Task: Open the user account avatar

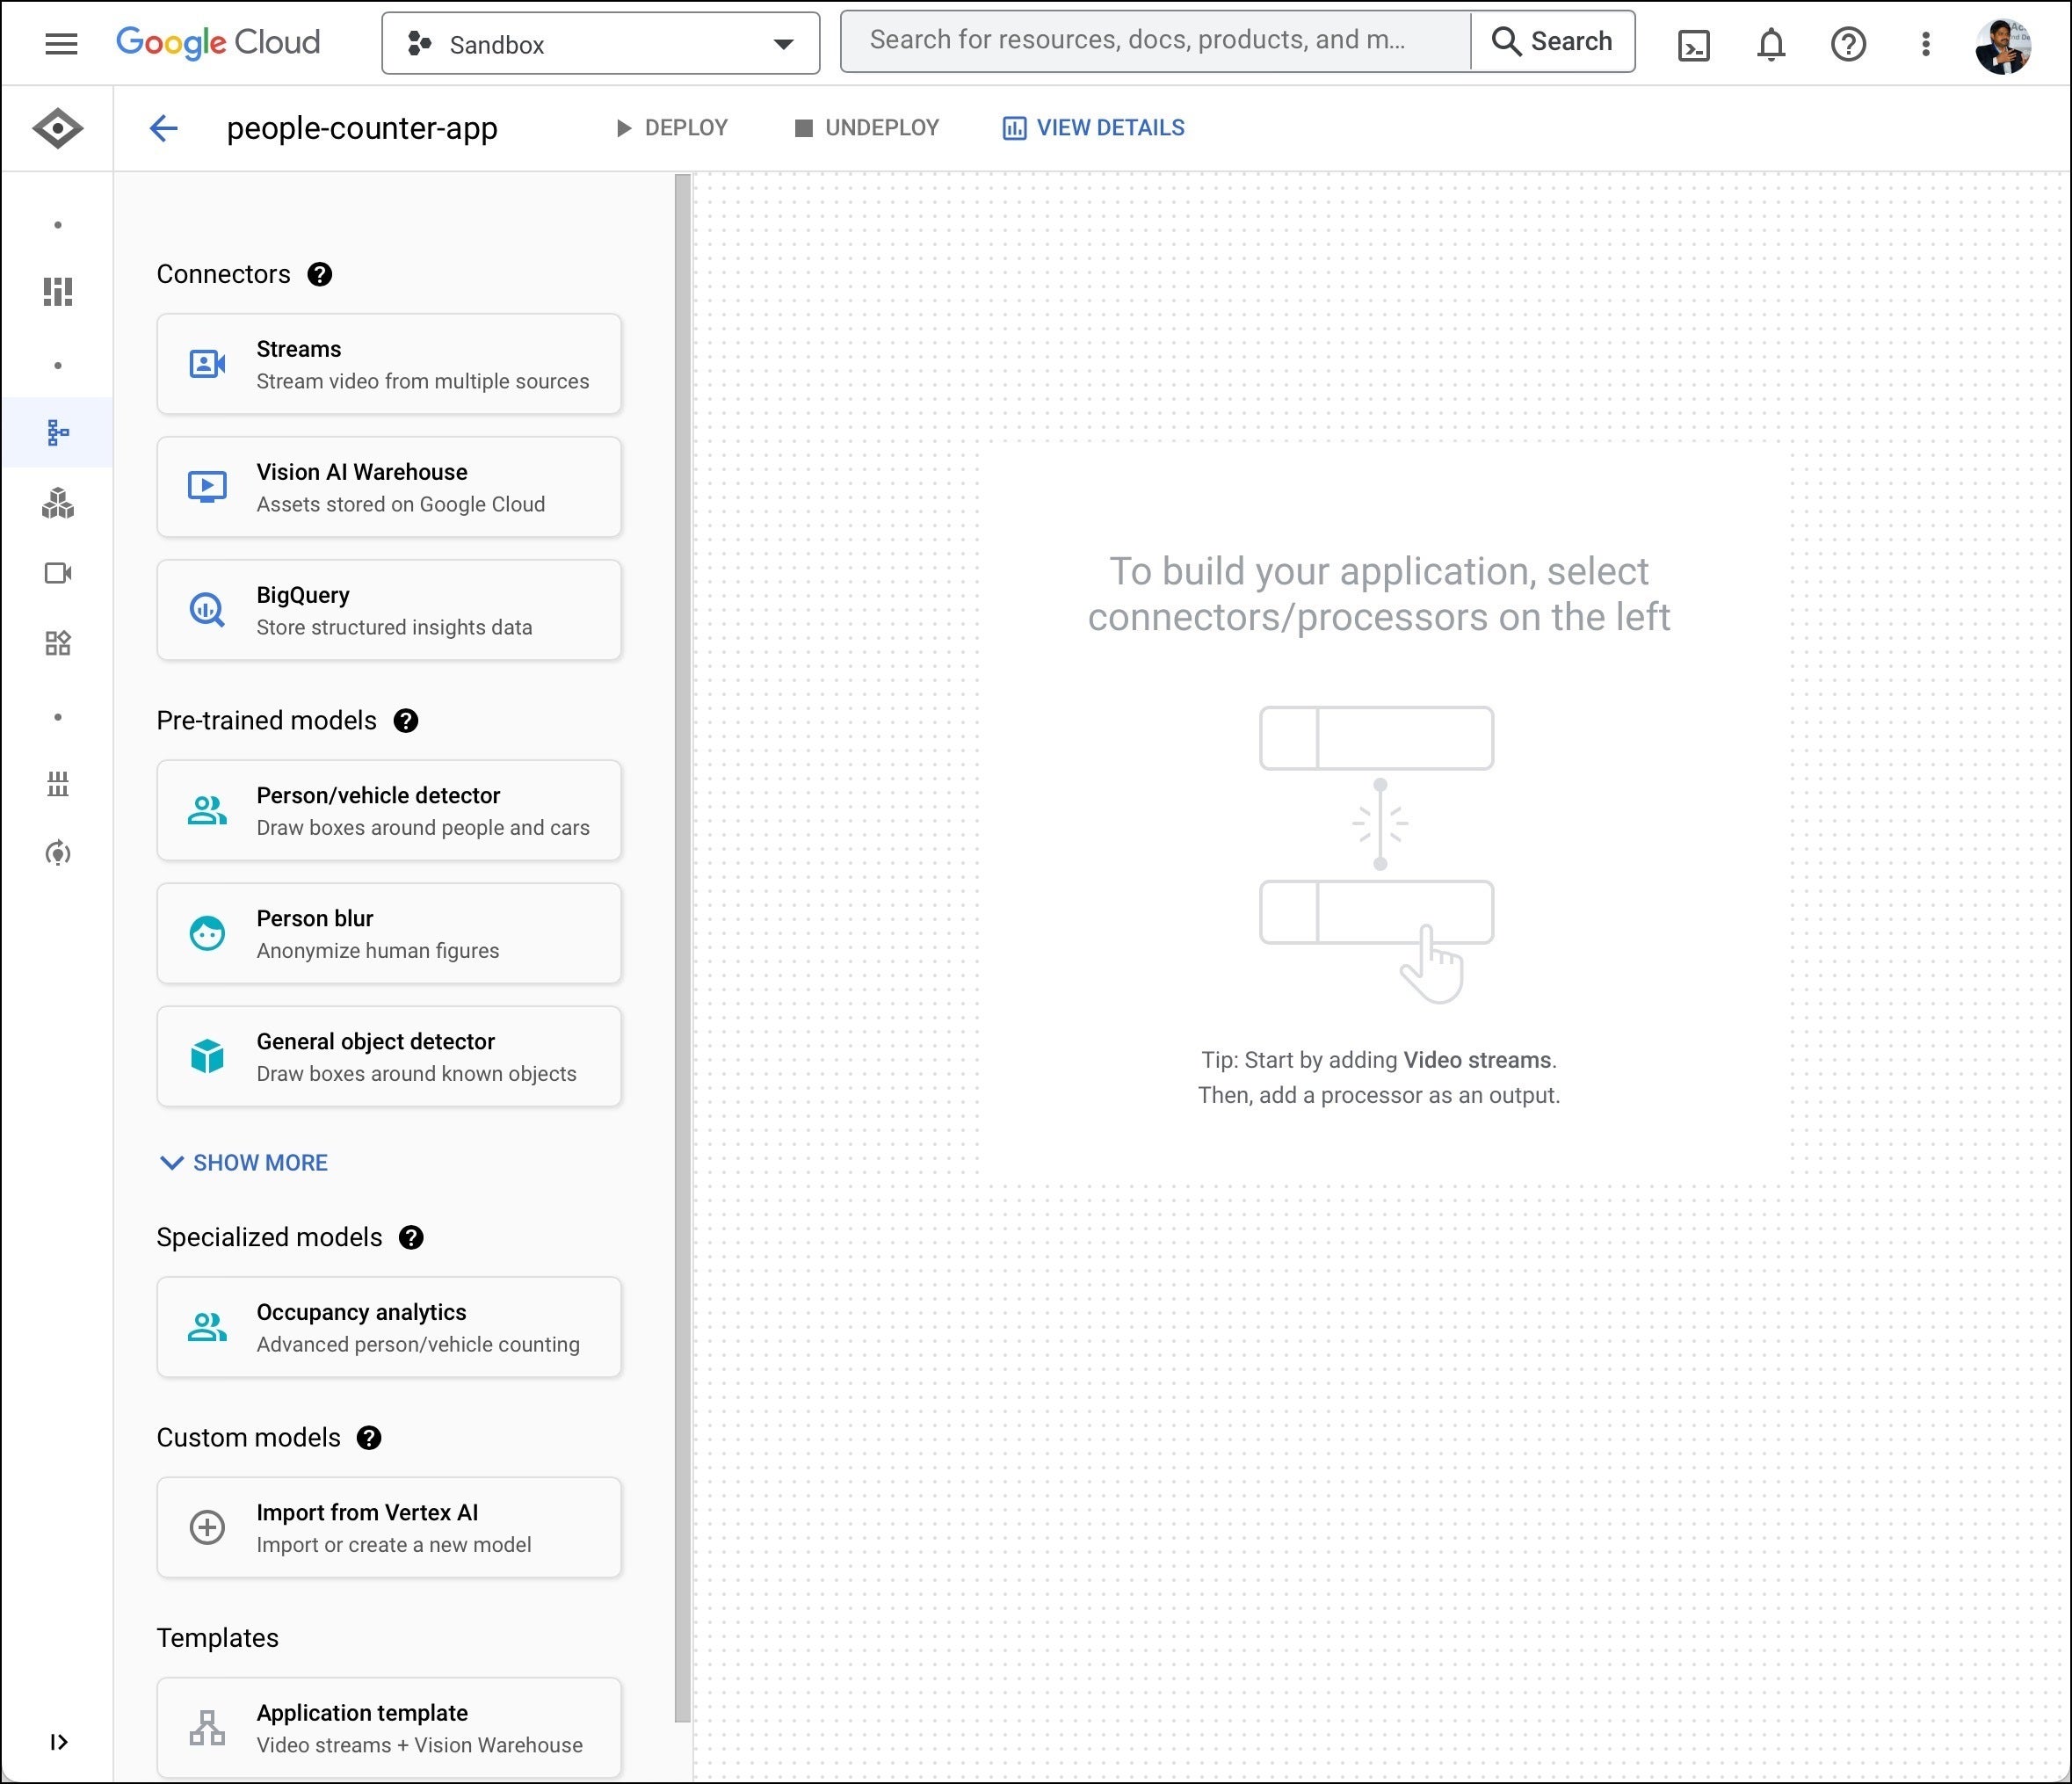Action: click(x=2003, y=45)
